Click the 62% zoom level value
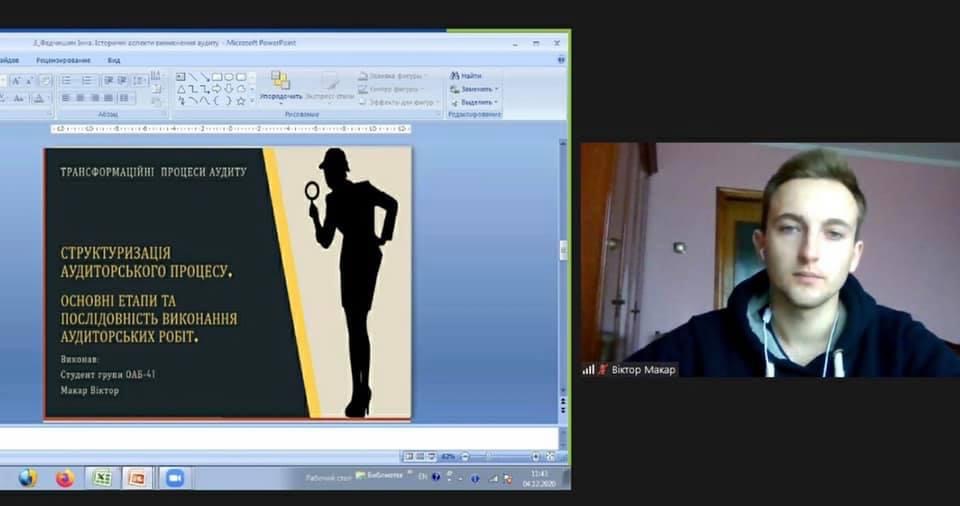The height and width of the screenshot is (506, 960). (x=448, y=457)
